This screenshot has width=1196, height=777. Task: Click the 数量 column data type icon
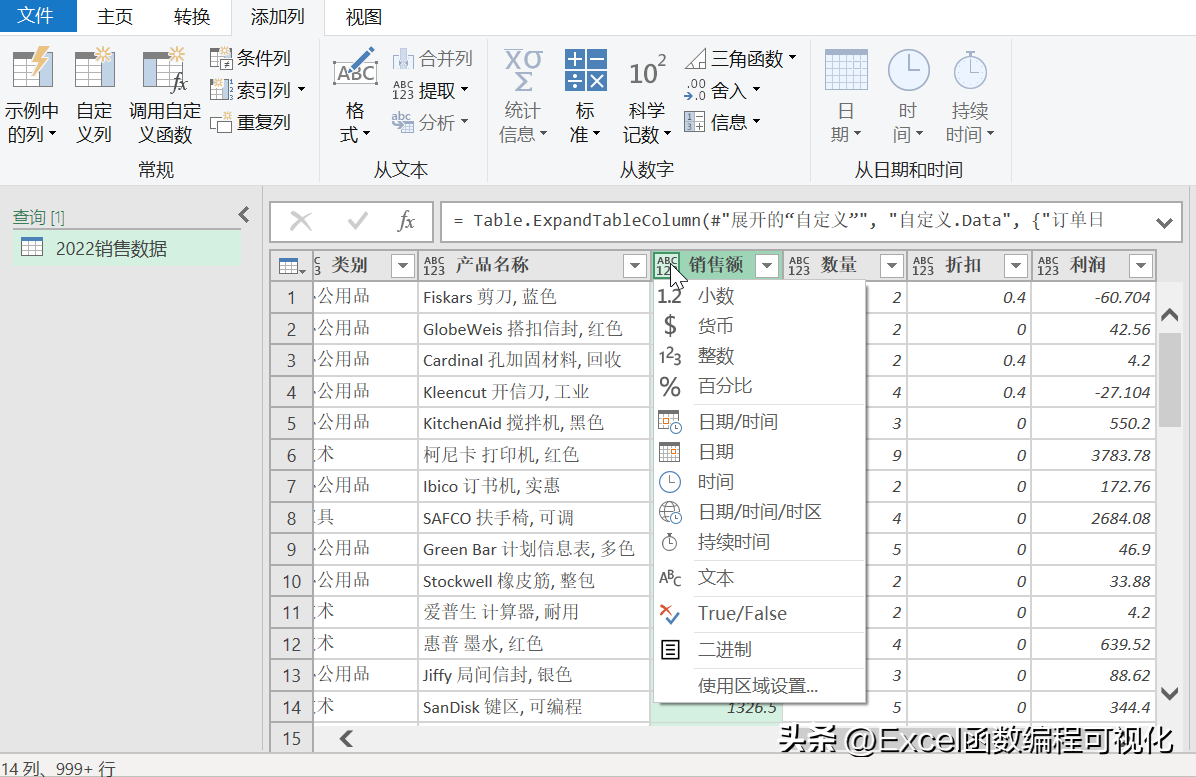799,265
